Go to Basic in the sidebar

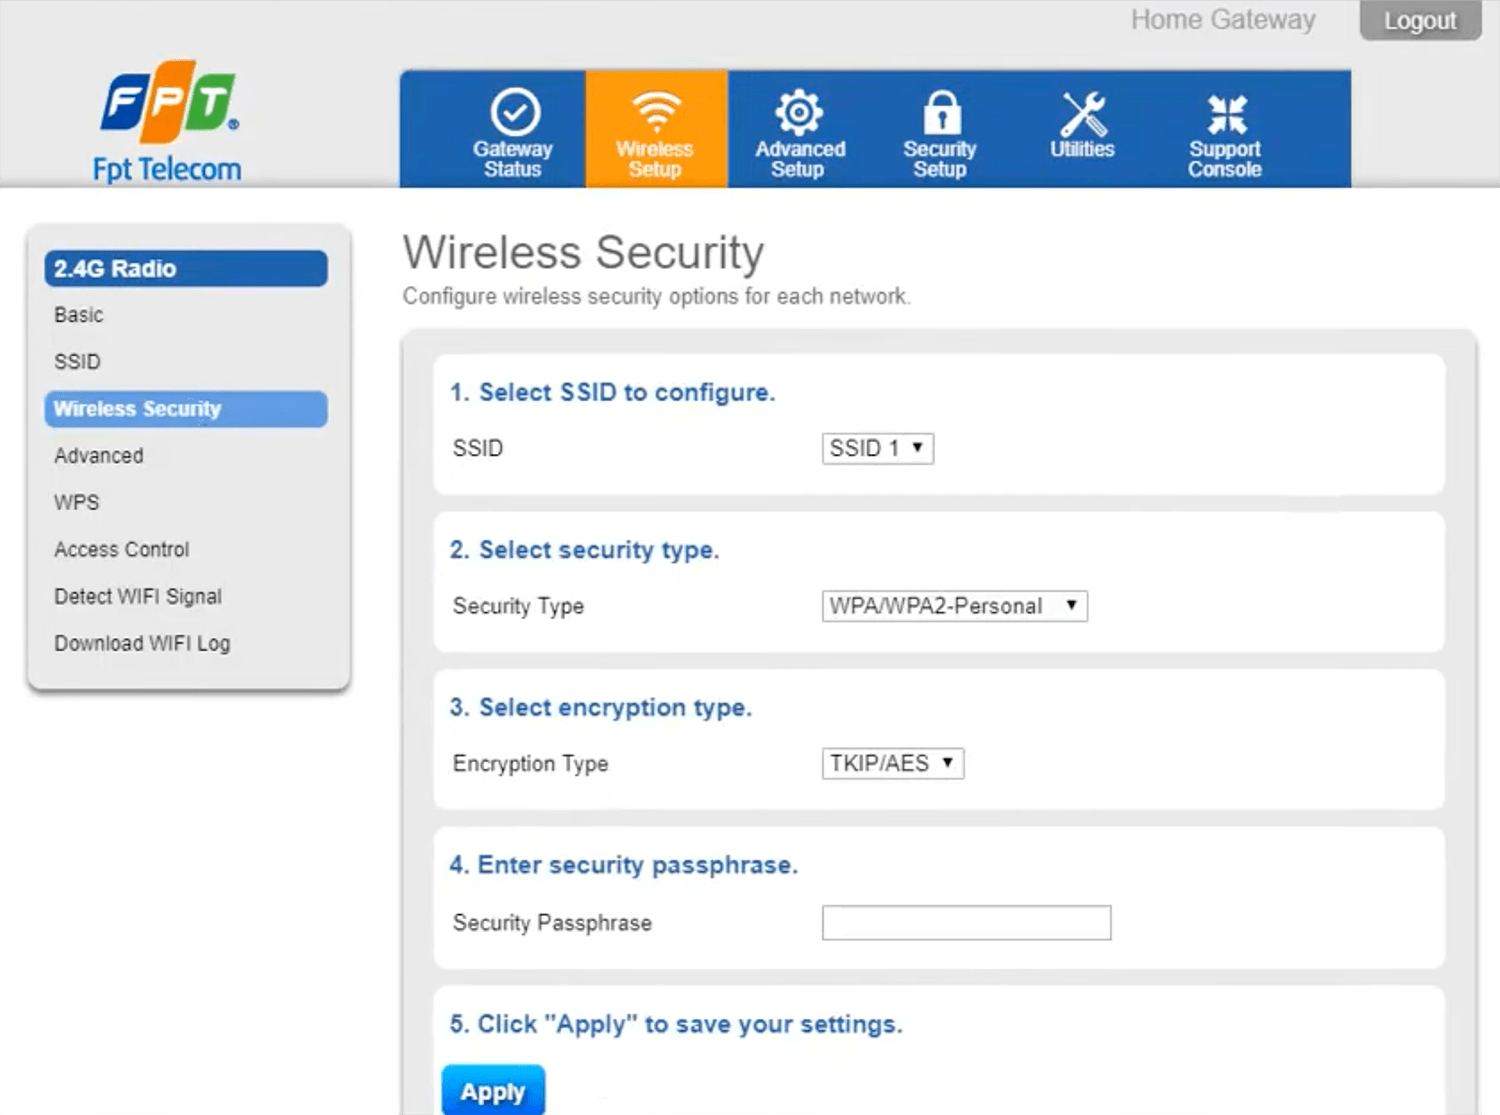[79, 315]
